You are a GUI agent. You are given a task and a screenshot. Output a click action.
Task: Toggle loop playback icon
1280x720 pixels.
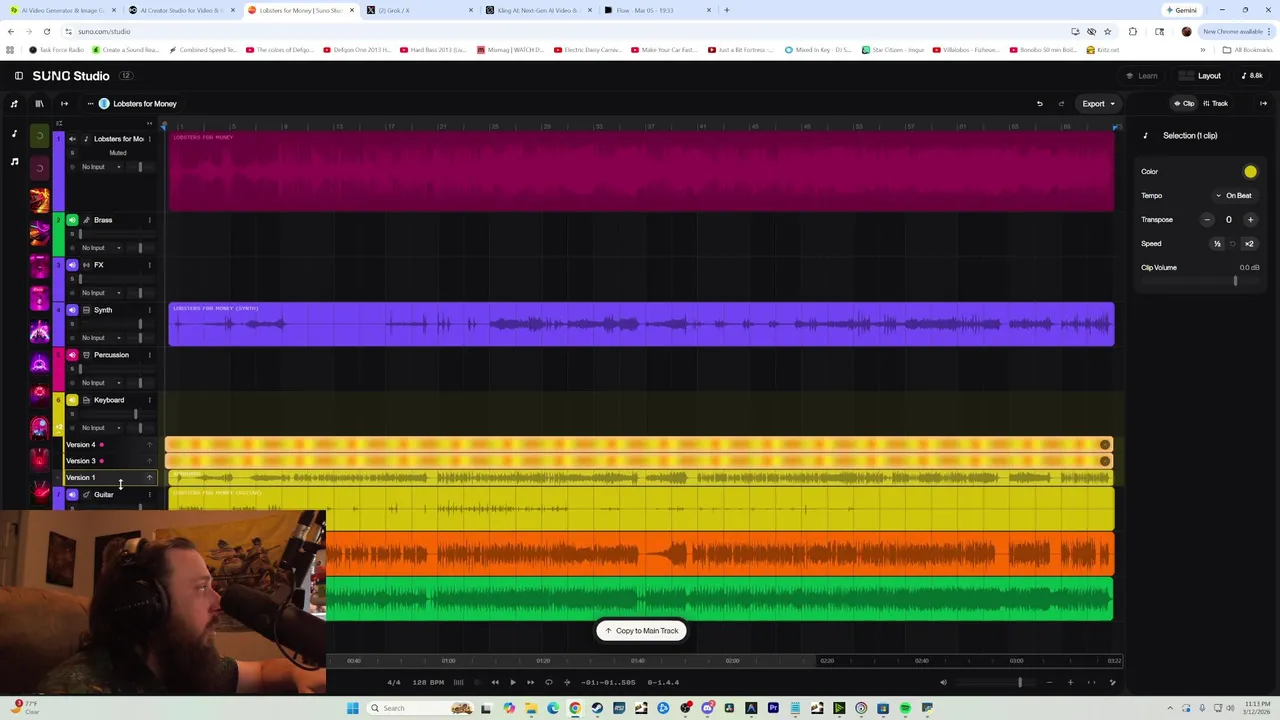(548, 682)
